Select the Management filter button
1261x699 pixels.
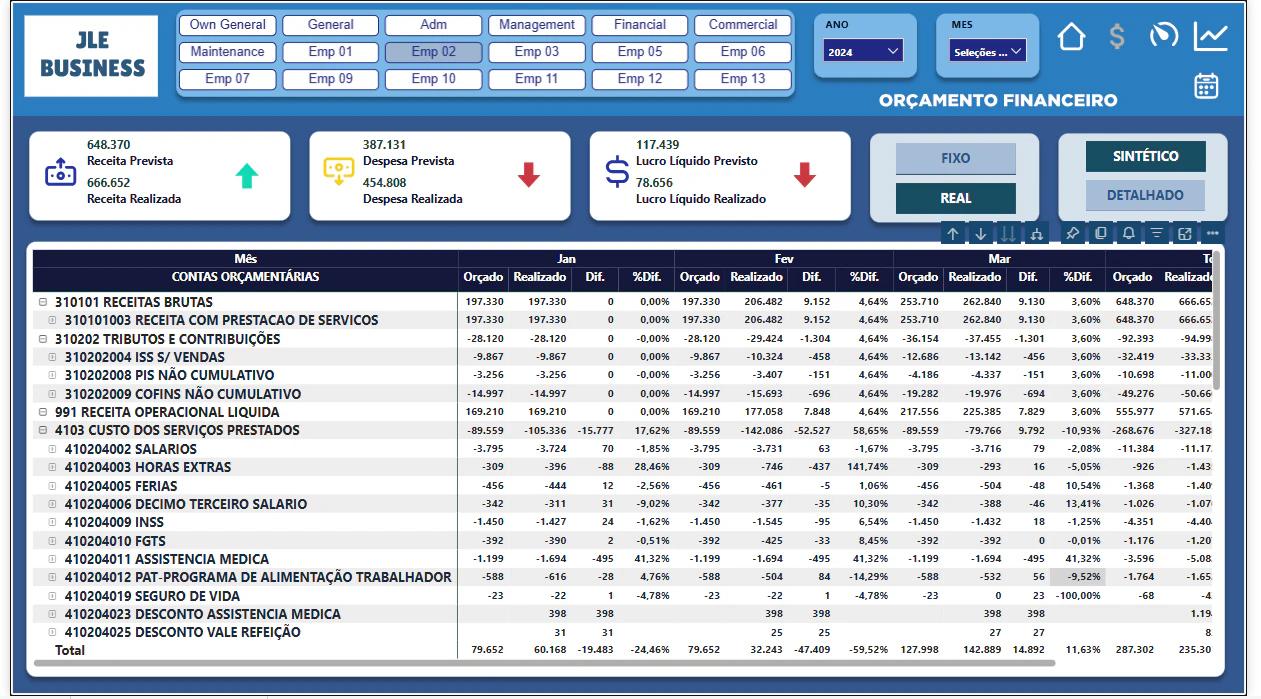click(x=537, y=25)
